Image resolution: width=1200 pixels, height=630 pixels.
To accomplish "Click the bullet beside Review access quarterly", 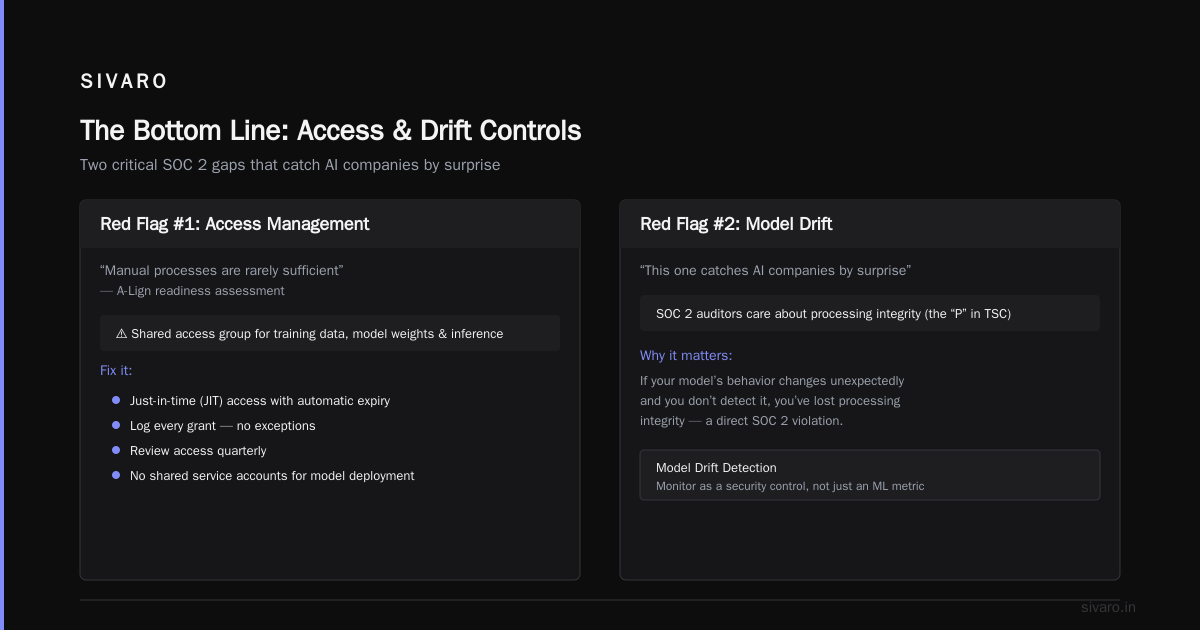I will tap(116, 450).
